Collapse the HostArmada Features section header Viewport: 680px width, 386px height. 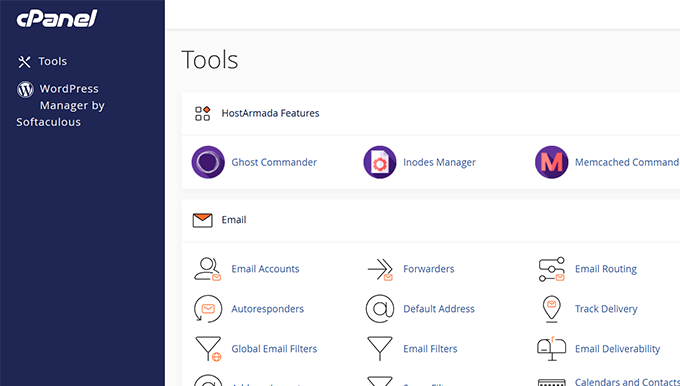[x=430, y=113]
